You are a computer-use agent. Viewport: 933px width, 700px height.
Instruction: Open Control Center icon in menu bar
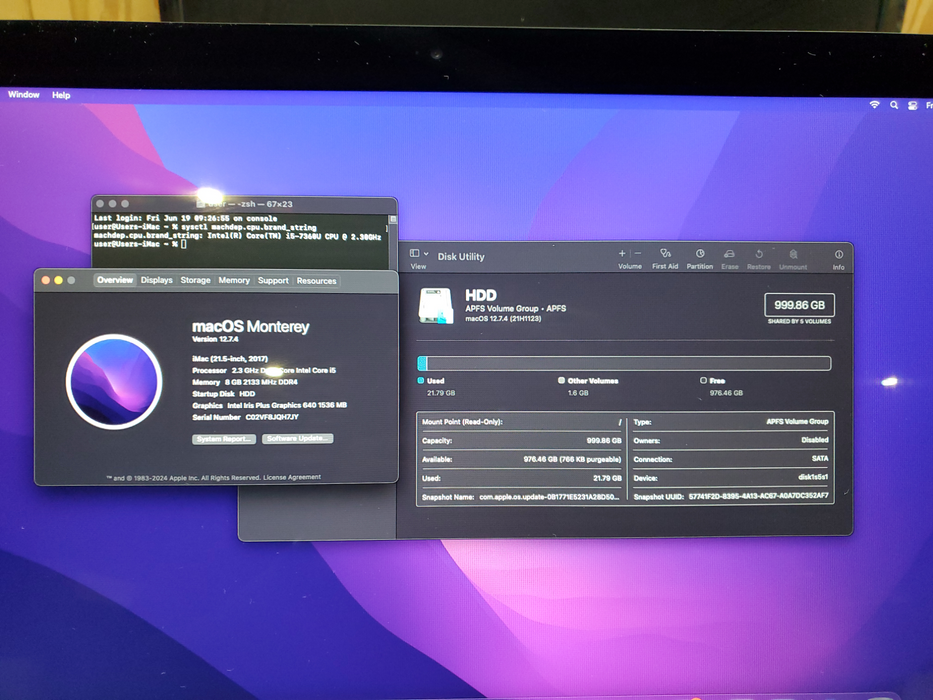pyautogui.click(x=912, y=105)
